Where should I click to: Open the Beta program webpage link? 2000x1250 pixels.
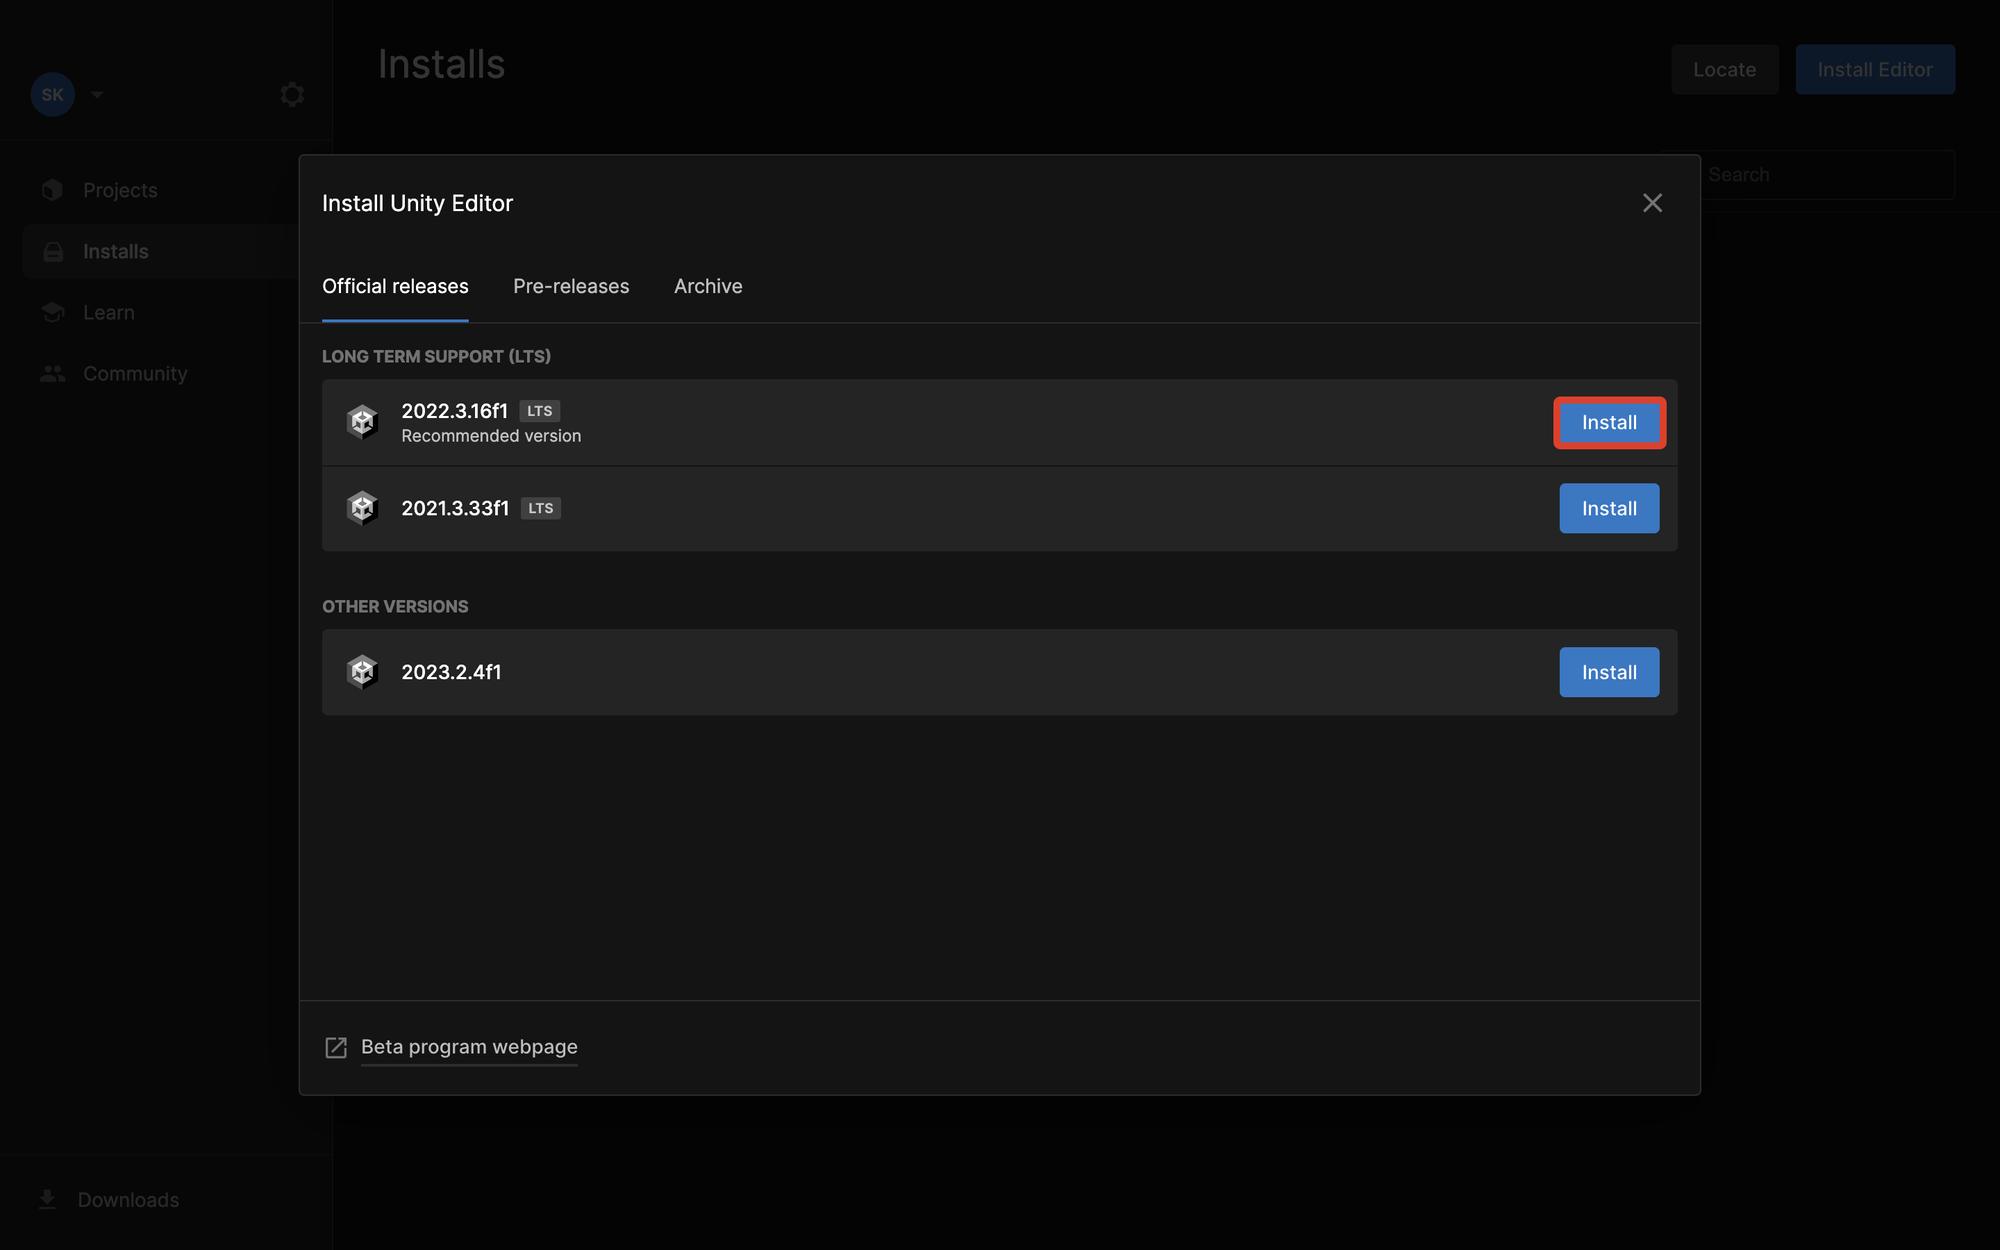click(x=469, y=1047)
